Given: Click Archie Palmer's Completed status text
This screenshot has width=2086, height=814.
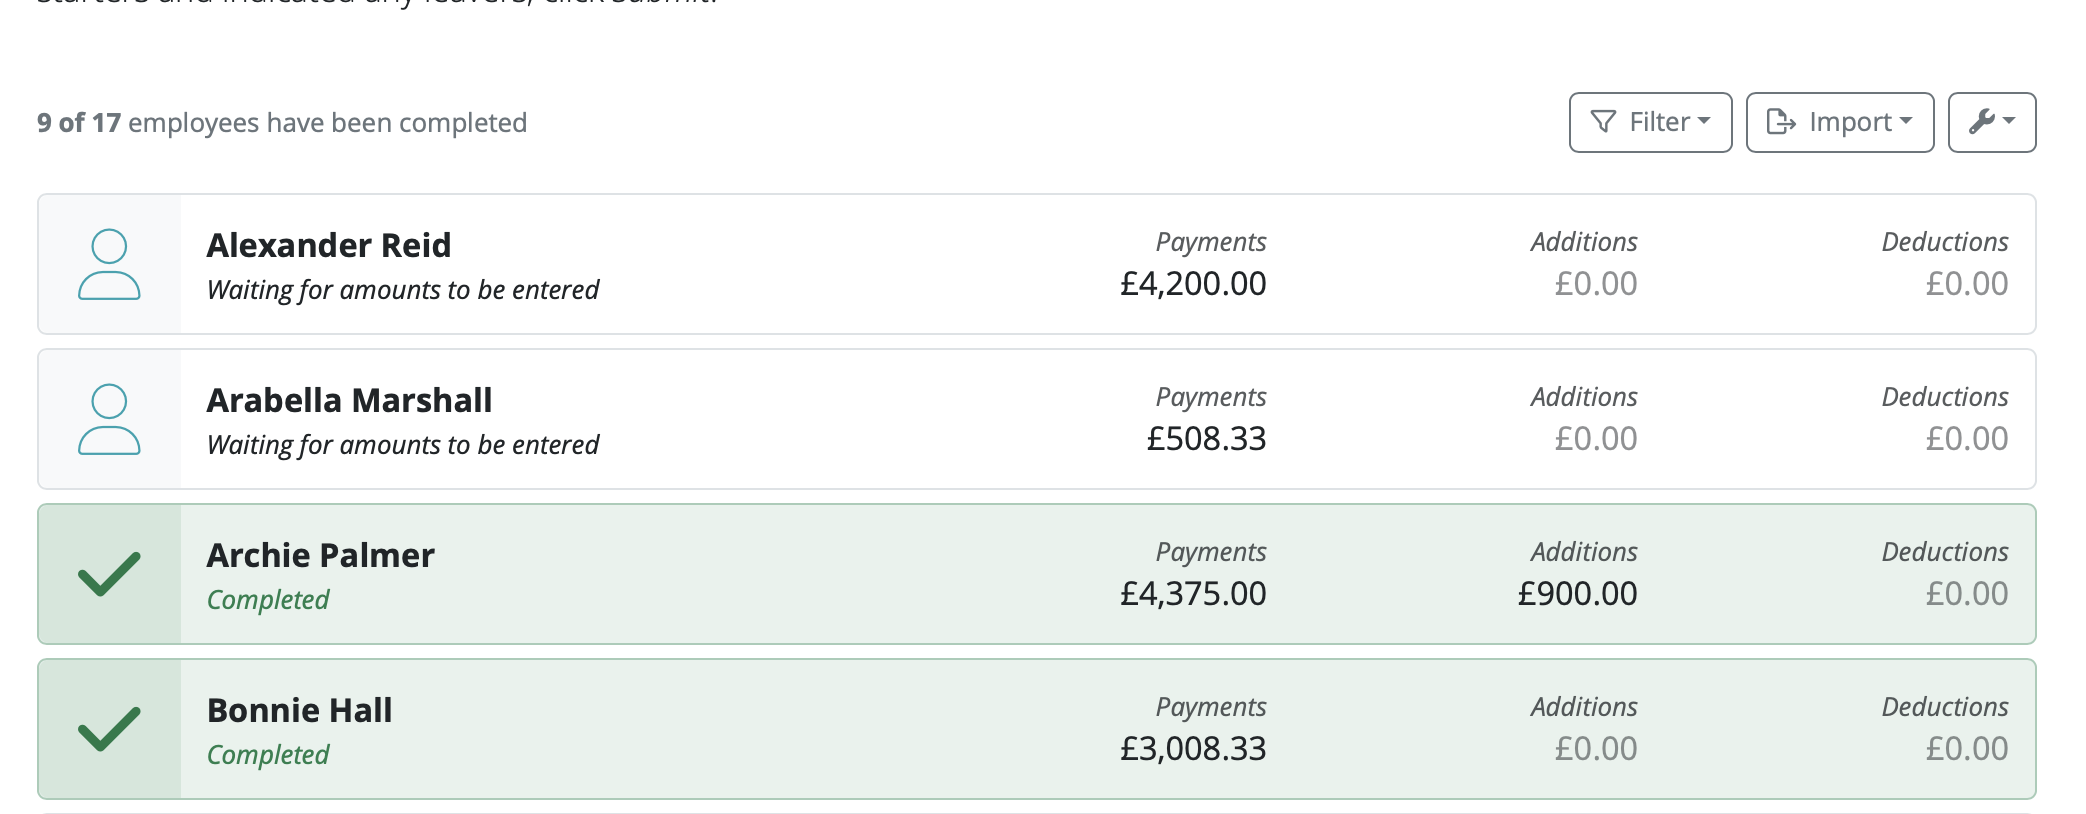Looking at the screenshot, I should pyautogui.click(x=268, y=600).
